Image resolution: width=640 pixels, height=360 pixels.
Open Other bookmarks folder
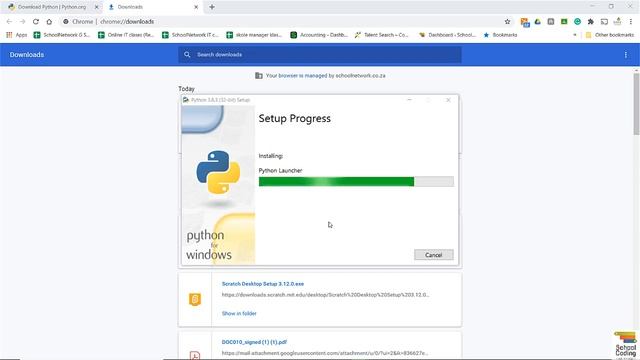[610, 35]
